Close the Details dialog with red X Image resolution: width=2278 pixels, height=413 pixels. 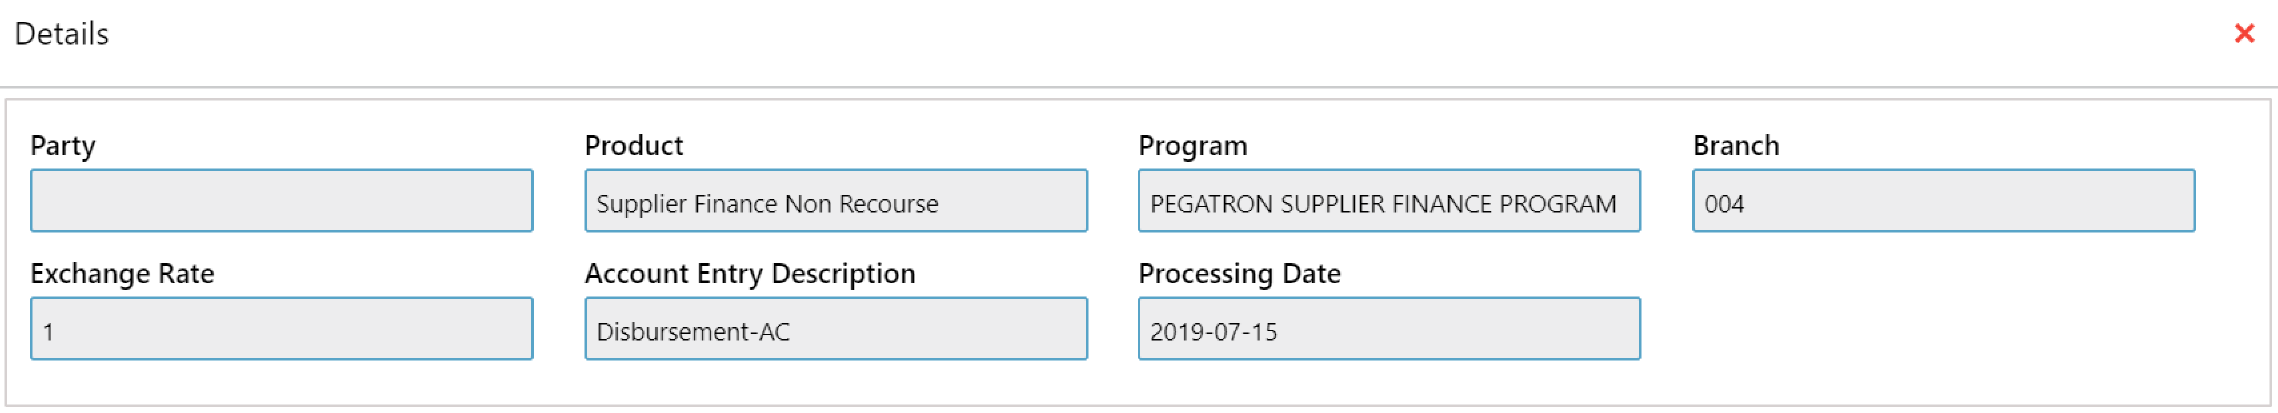2244,34
